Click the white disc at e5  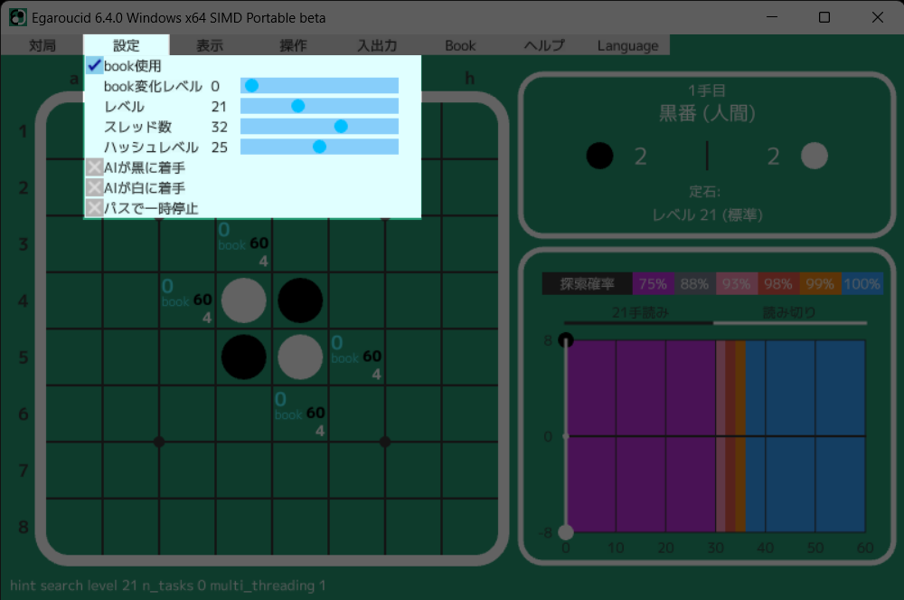pos(300,357)
